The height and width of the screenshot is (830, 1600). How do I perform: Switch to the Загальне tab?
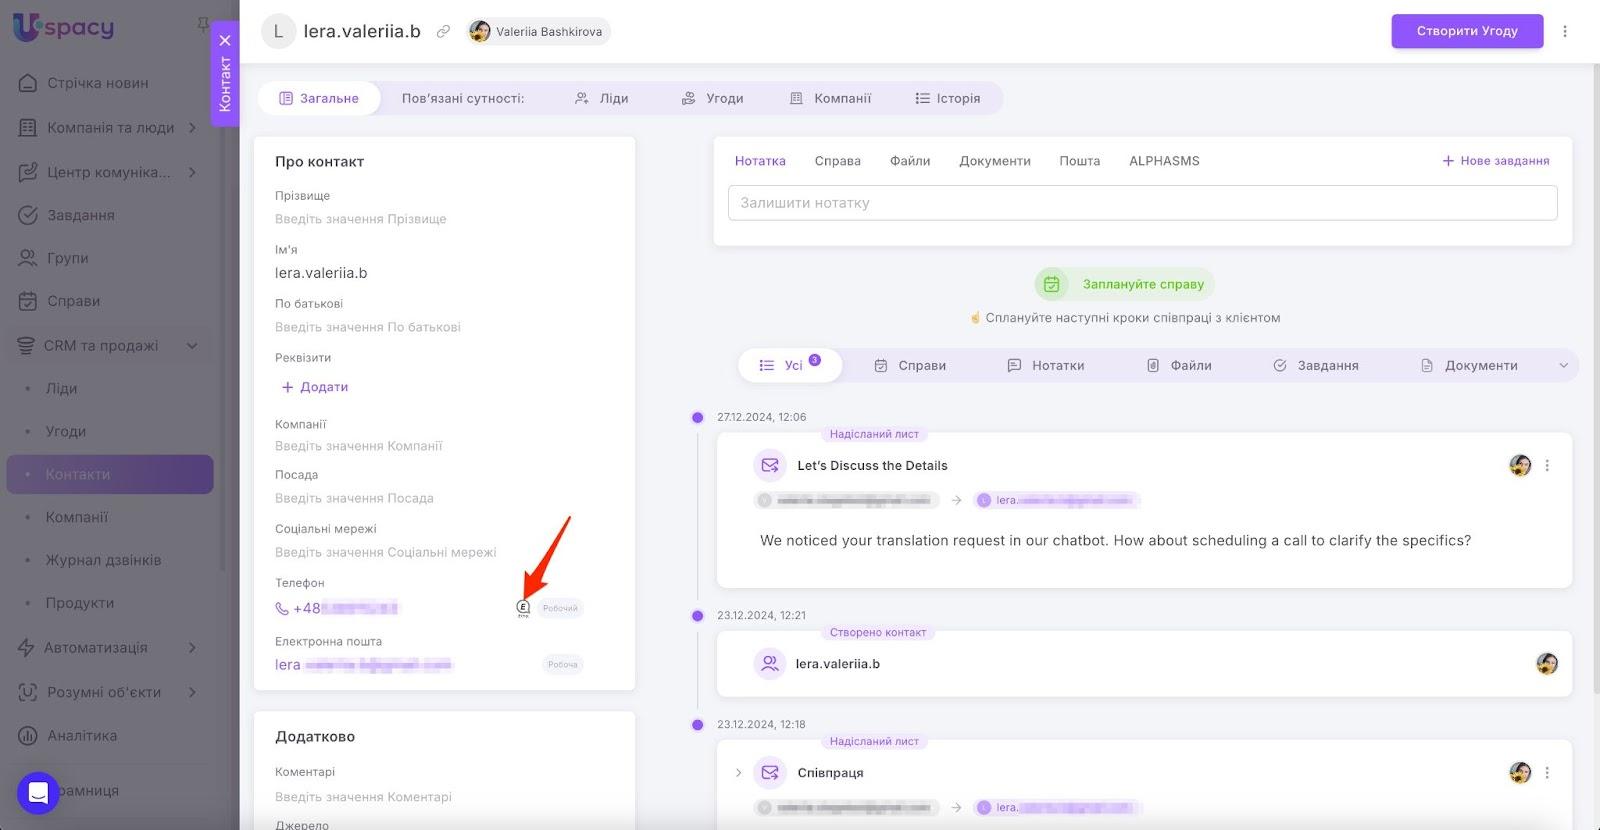[x=319, y=98]
